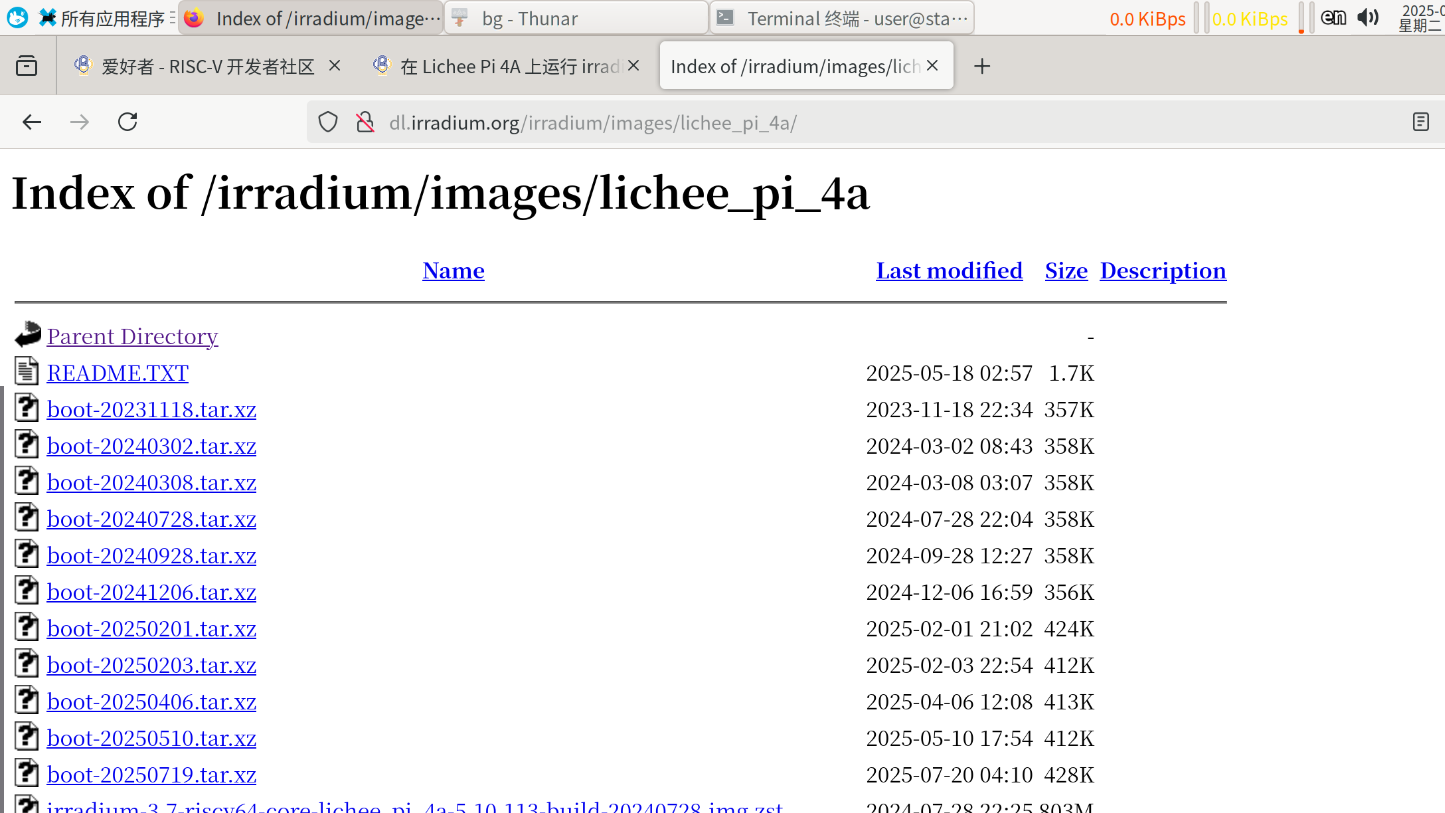Download boot-20250510.tar.xz
The image size is (1445, 813).
coord(151,738)
